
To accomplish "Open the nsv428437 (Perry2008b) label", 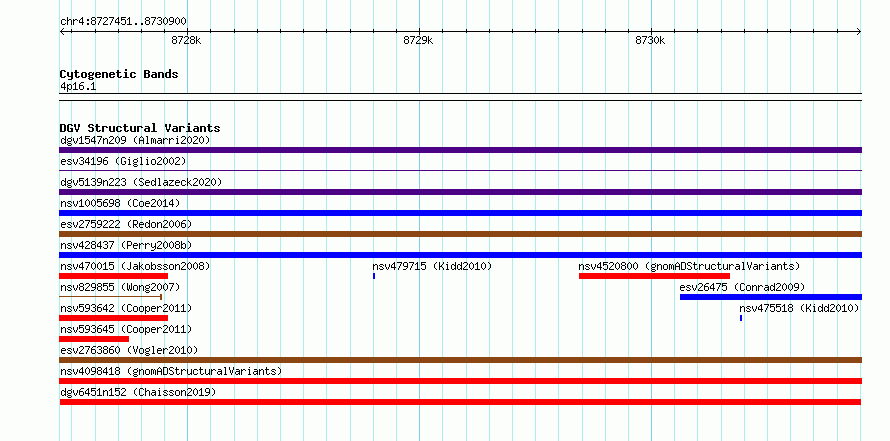I will point(126,245).
